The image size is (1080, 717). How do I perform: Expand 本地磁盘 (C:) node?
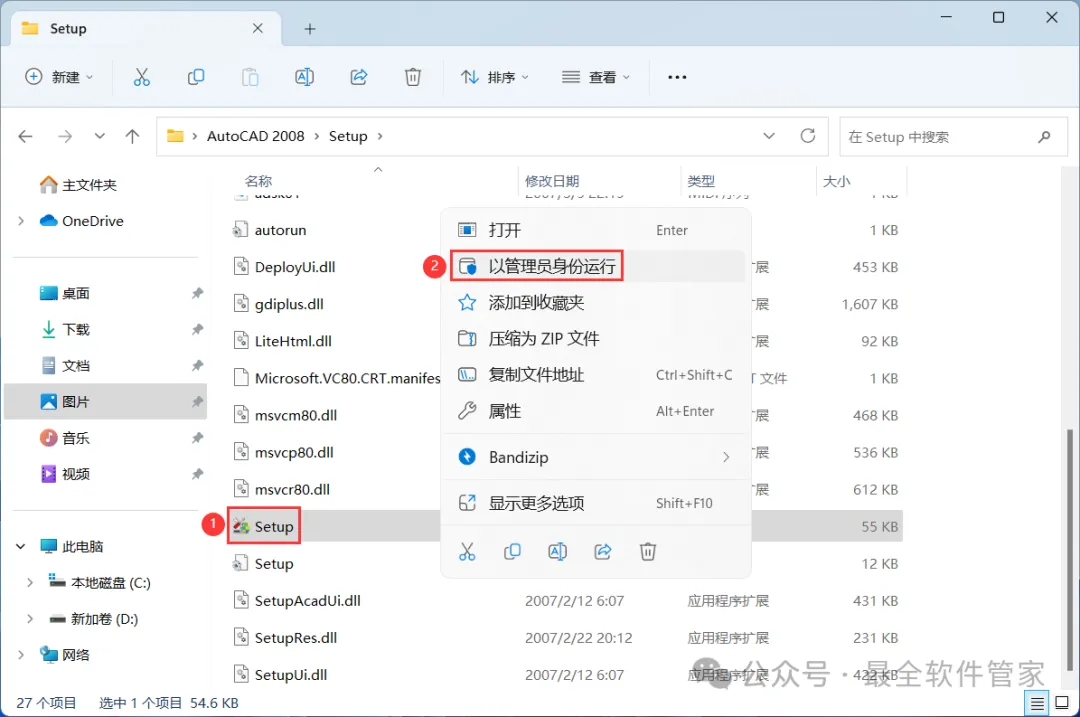(30, 583)
